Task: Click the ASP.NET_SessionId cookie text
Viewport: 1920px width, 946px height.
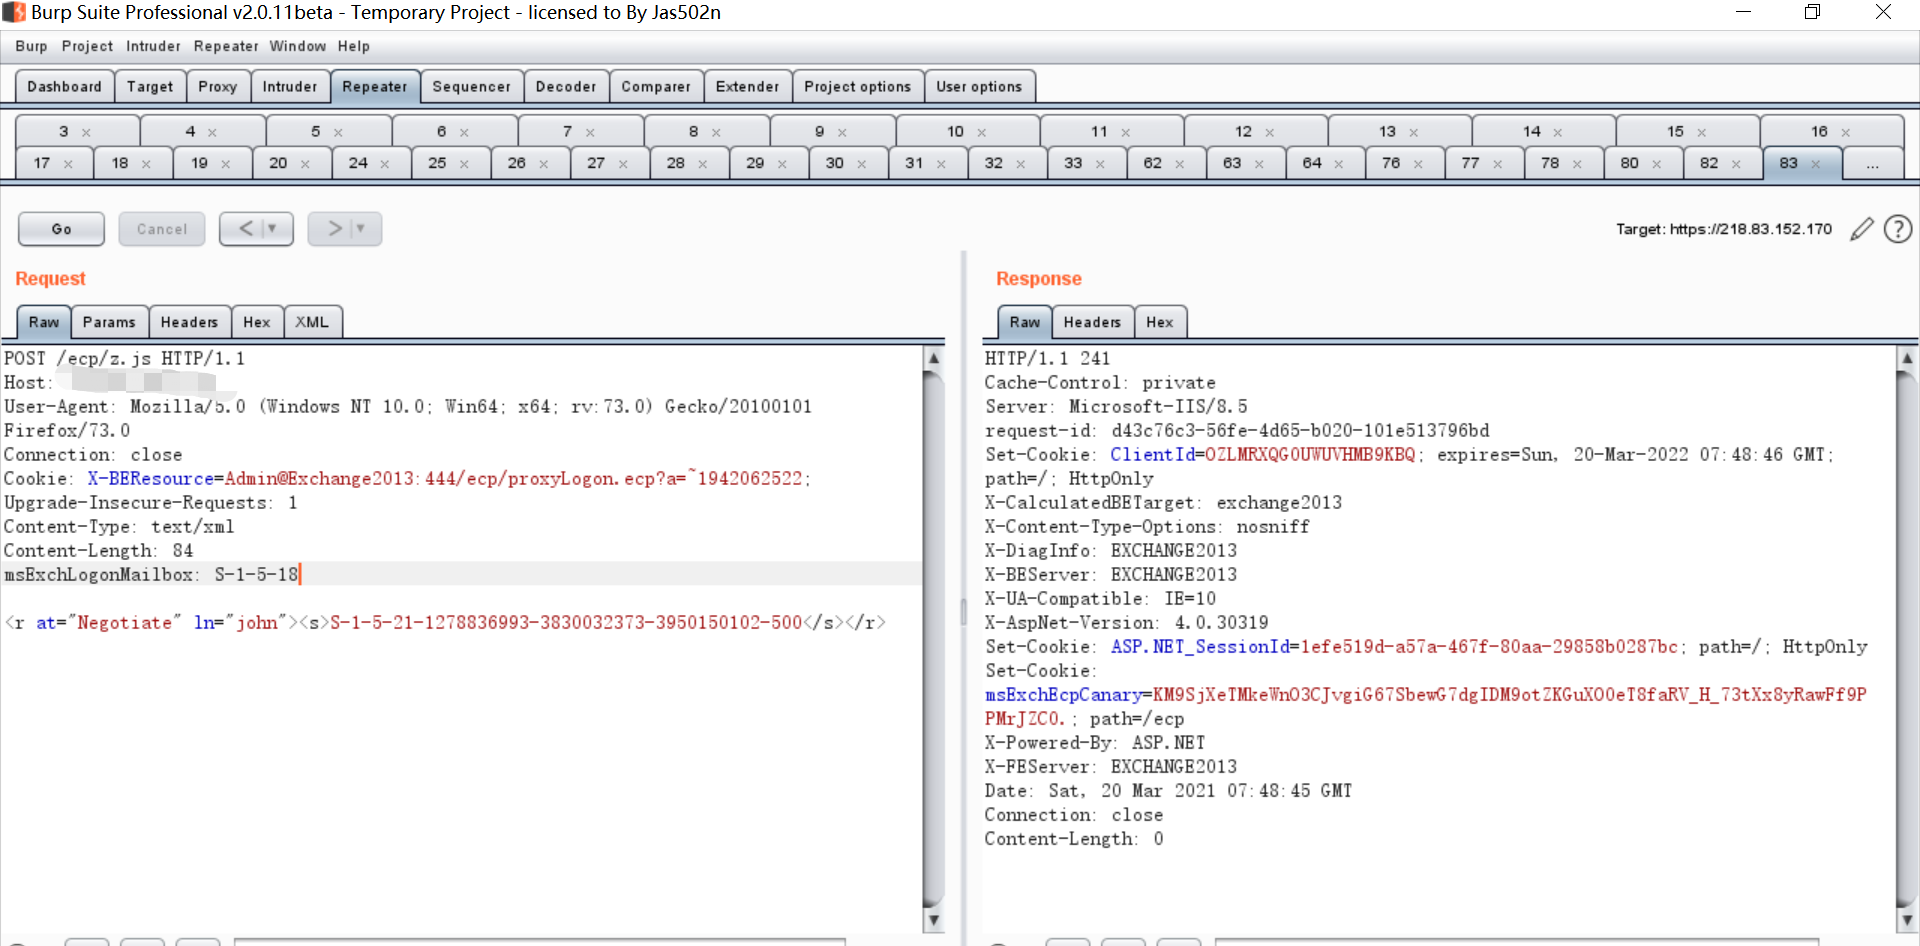Action: tap(1394, 646)
